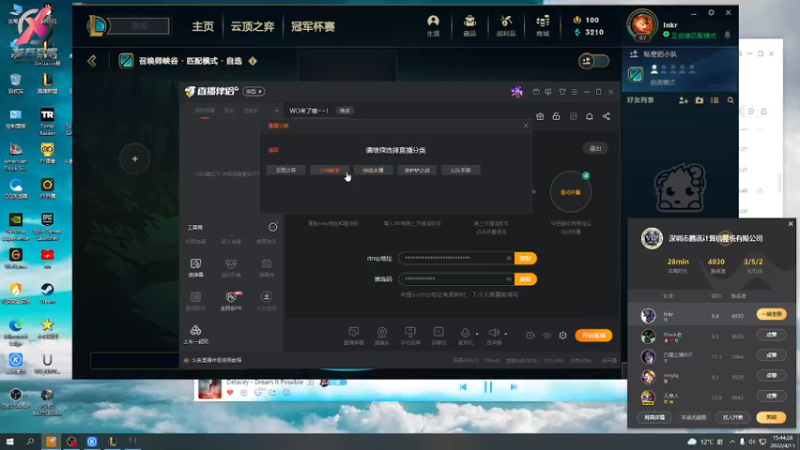The height and width of the screenshot is (450, 800).
Task: Select the highlighted orange category option
Action: [x=330, y=170]
